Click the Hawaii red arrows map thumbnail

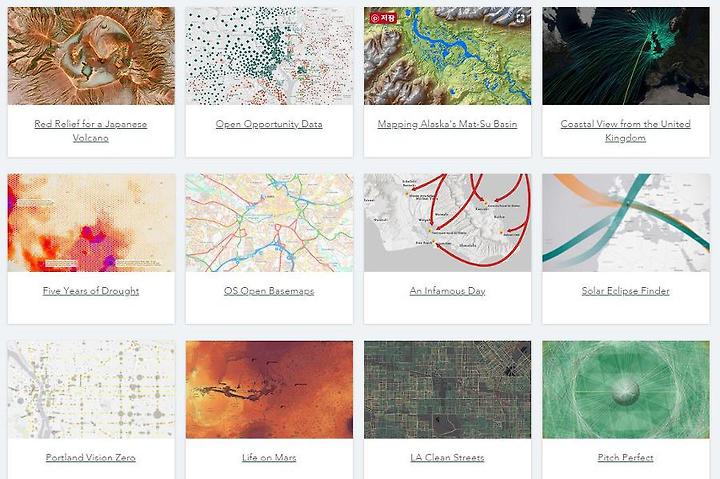[447, 223]
